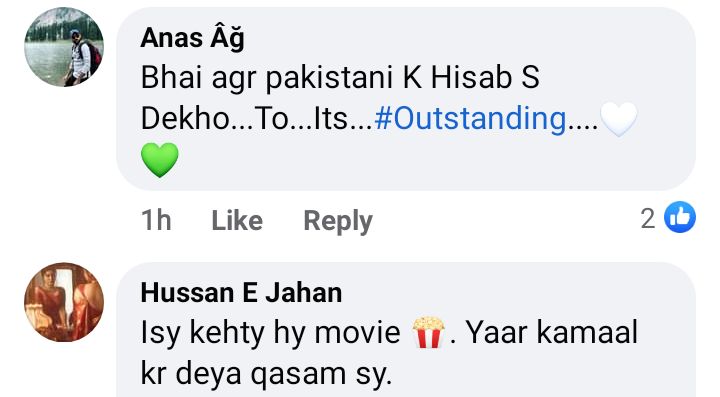This screenshot has height=397, width=720.
Task: Like Anas Âğ's comment
Action: pyautogui.click(x=237, y=220)
